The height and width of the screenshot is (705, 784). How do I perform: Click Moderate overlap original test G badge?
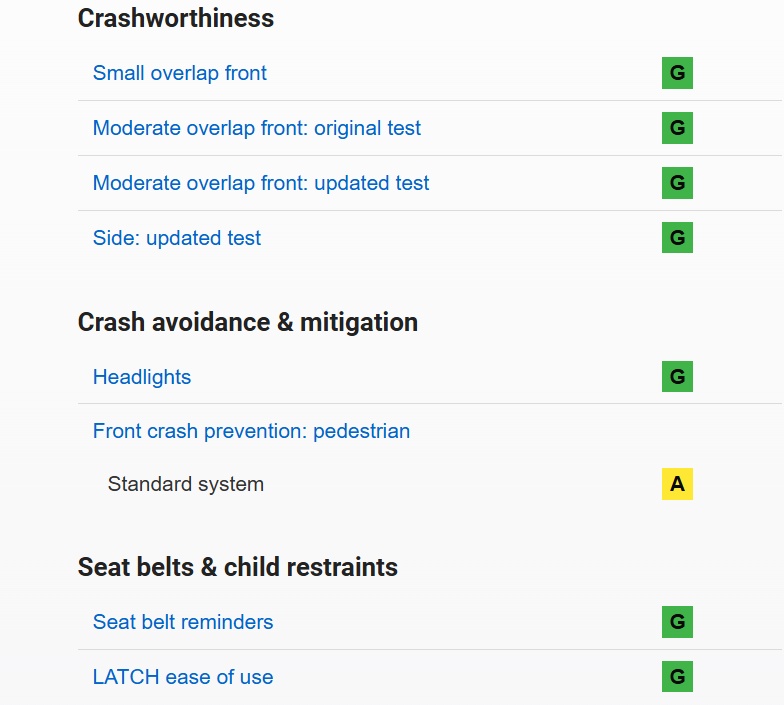coord(677,128)
